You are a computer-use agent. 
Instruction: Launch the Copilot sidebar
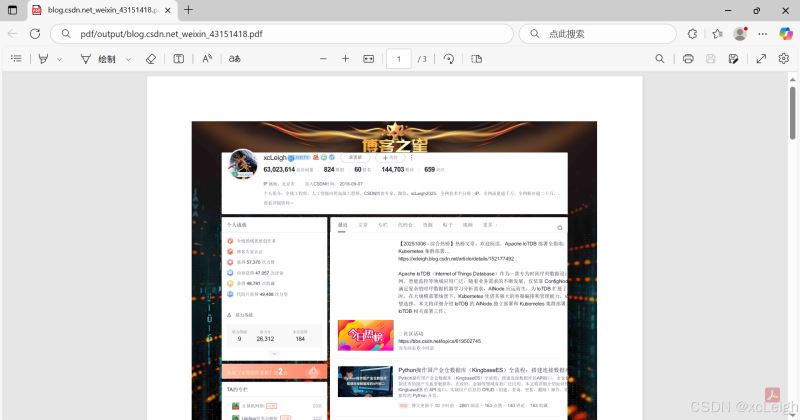tap(786, 34)
